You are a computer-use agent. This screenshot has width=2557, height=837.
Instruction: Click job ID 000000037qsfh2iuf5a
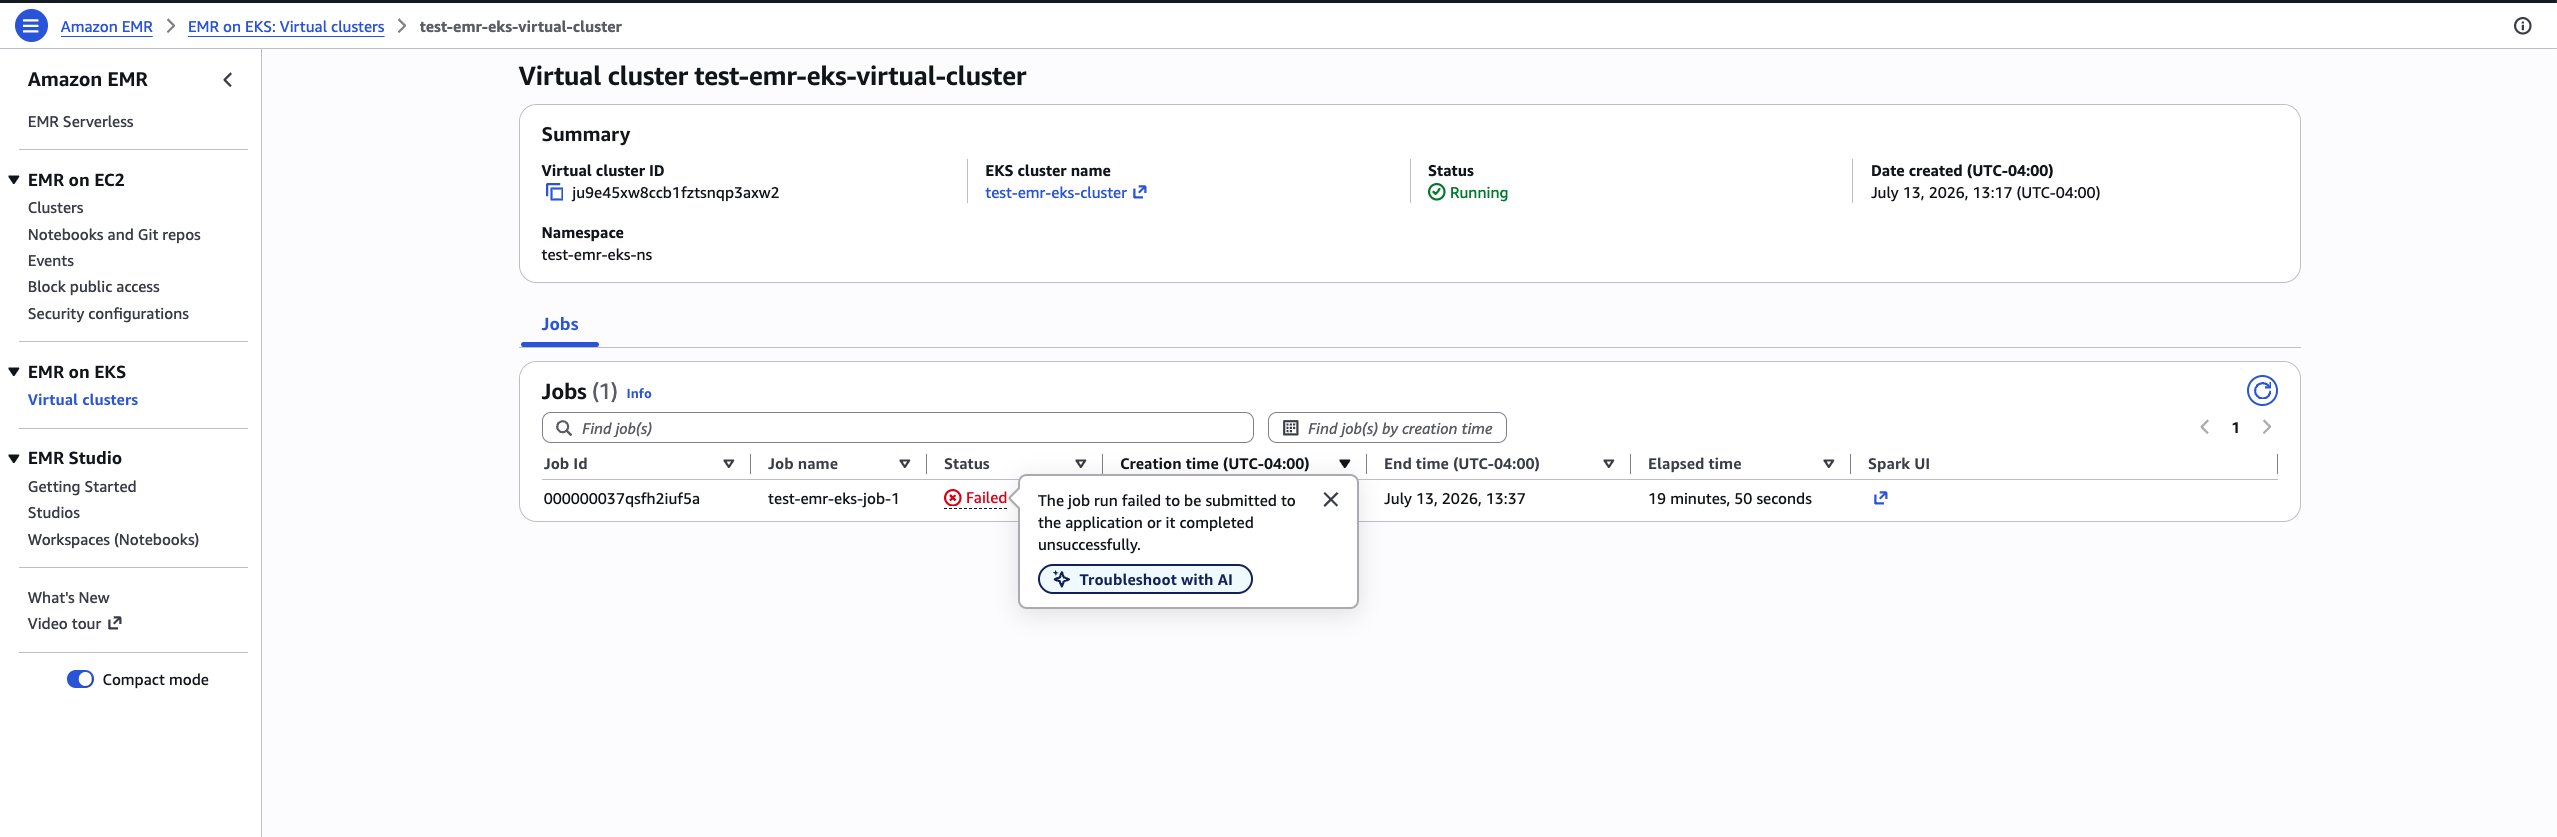(x=622, y=499)
